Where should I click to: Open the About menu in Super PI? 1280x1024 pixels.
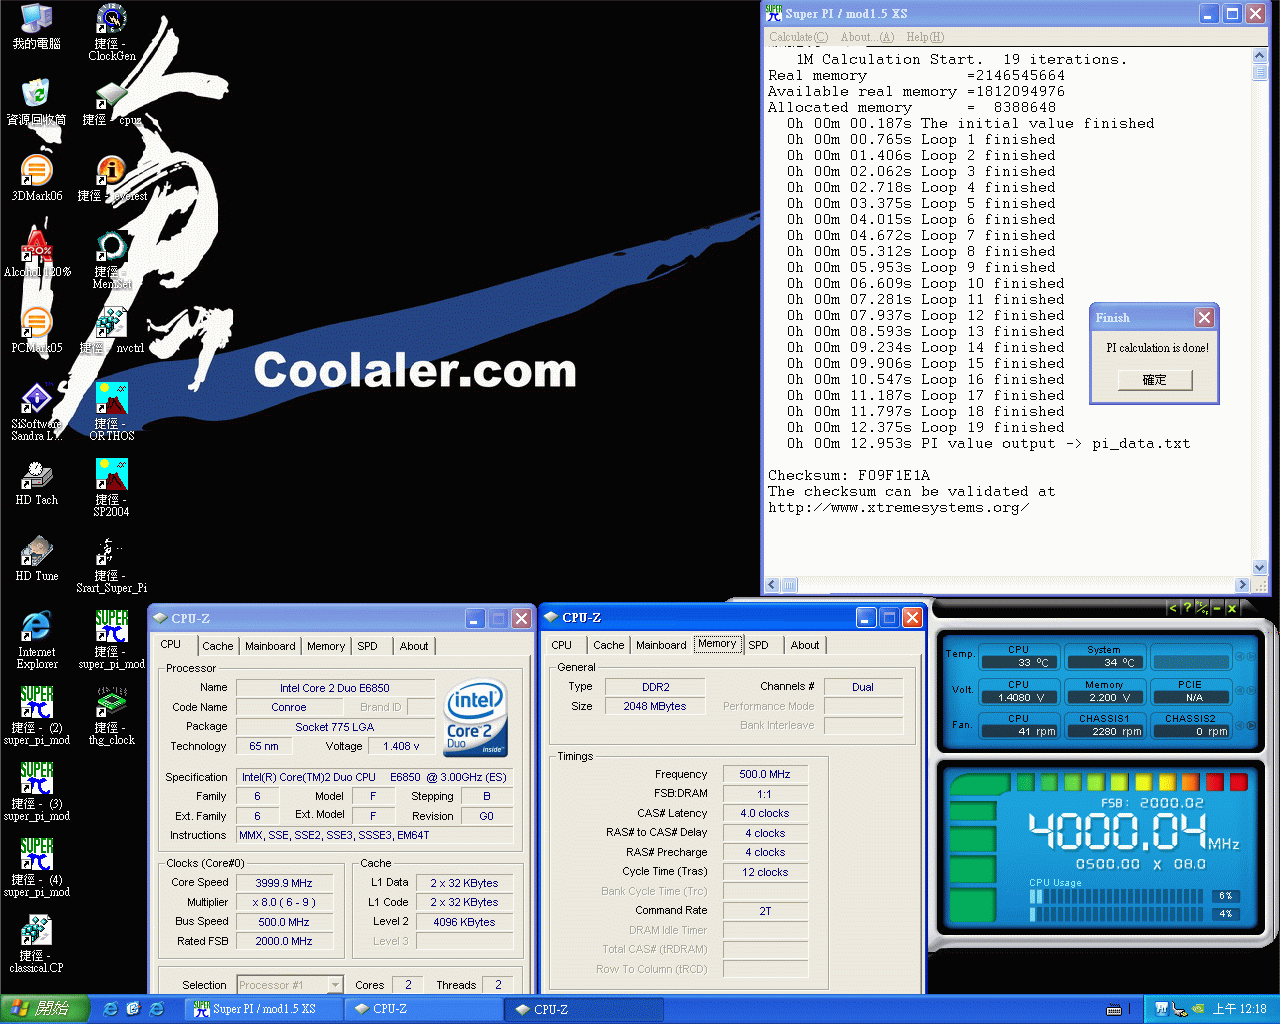[x=867, y=37]
